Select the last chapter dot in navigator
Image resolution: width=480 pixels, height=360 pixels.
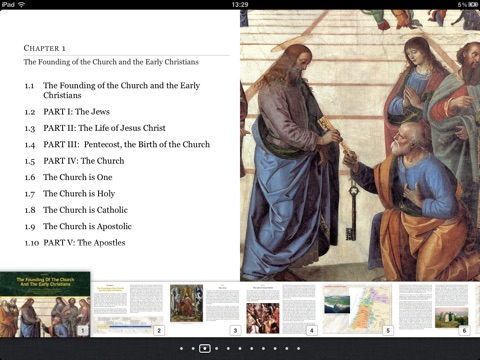299,349
